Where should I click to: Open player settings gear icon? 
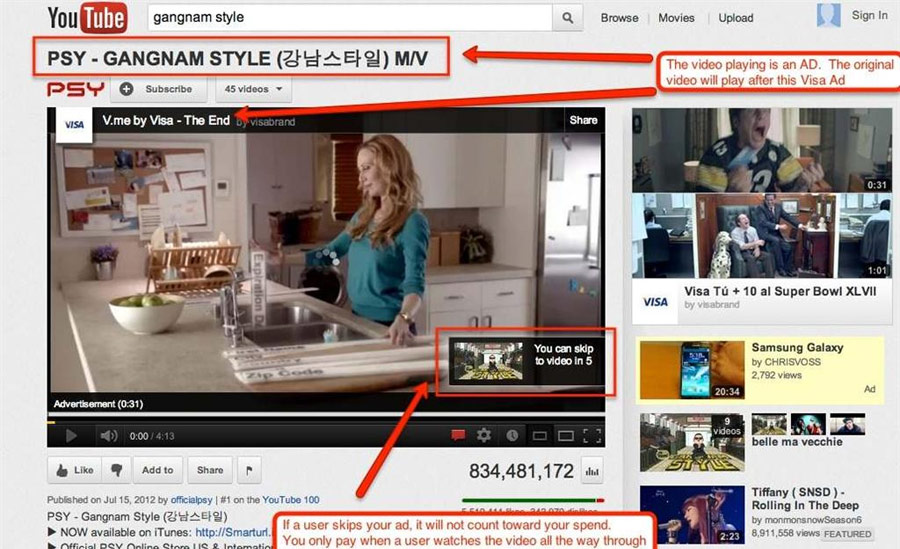[x=484, y=435]
